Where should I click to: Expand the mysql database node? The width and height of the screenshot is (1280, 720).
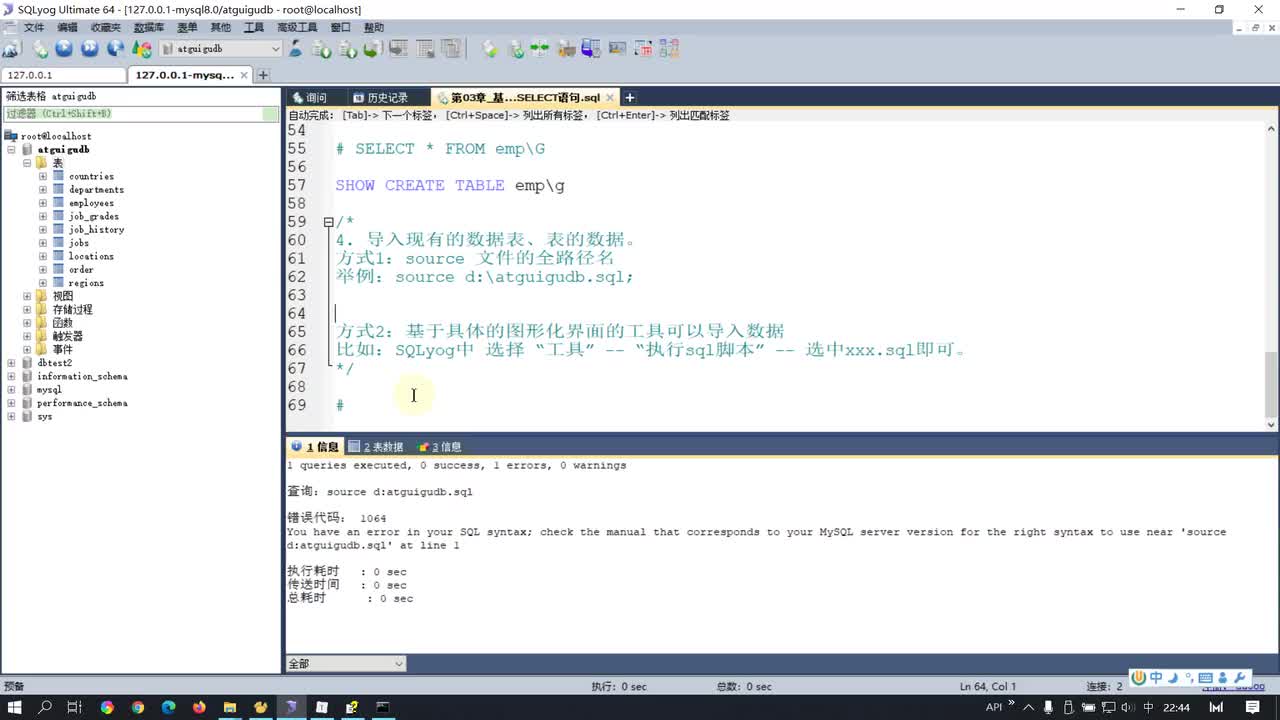[11, 390]
